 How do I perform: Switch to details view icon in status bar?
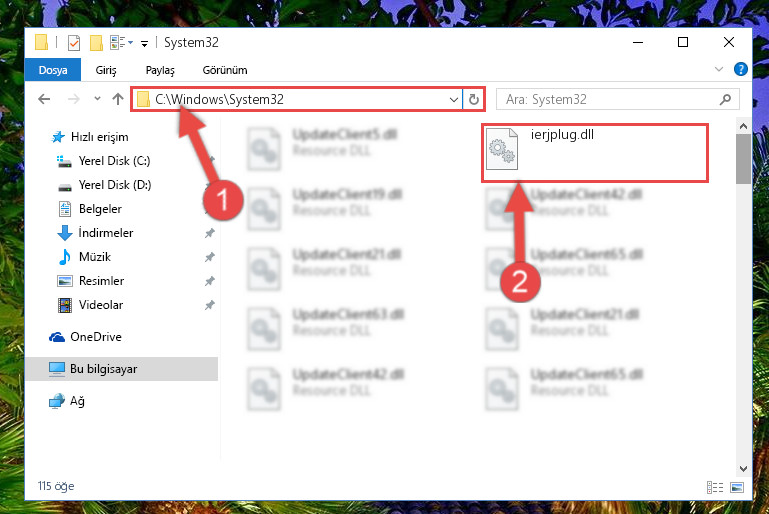715,487
